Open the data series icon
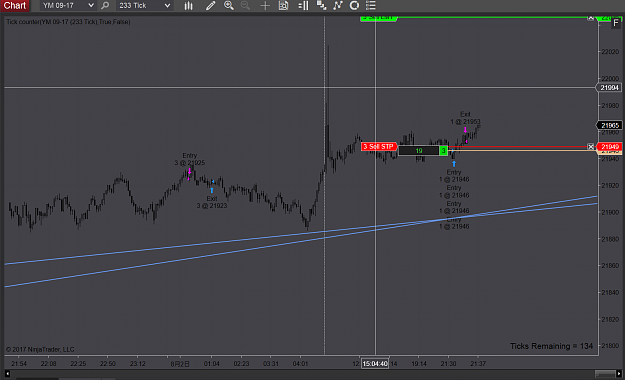This screenshot has height=380, width=625. [321, 6]
